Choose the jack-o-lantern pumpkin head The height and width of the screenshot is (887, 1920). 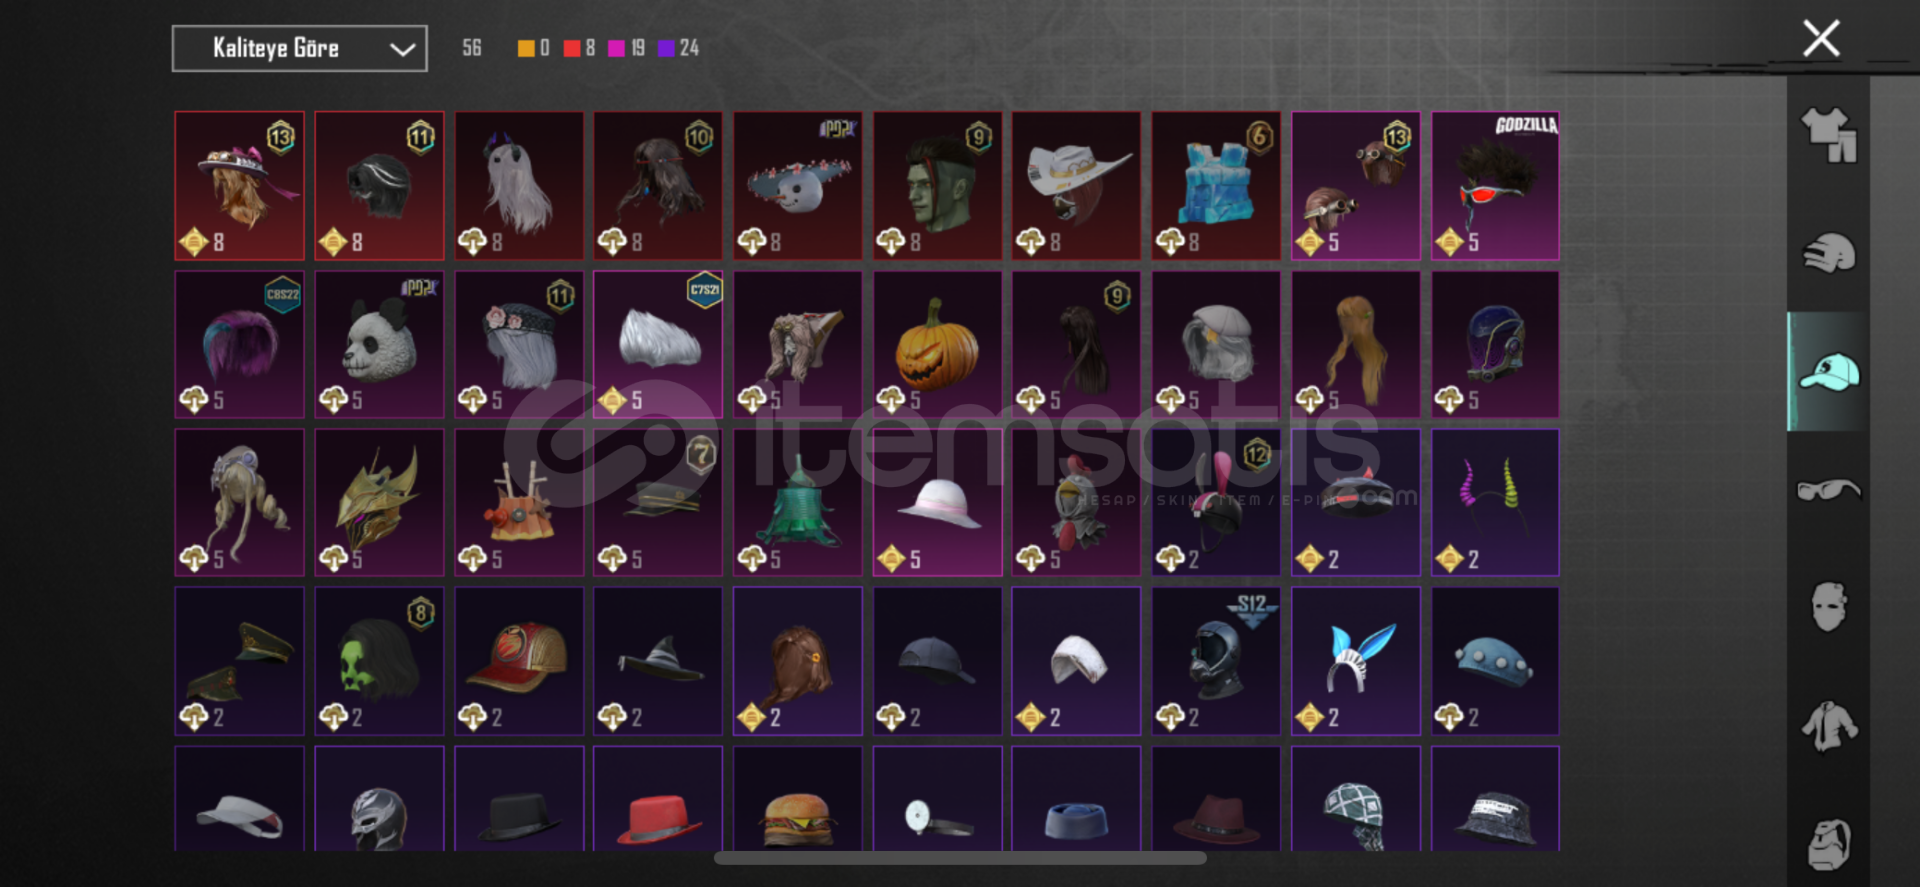pos(937,344)
